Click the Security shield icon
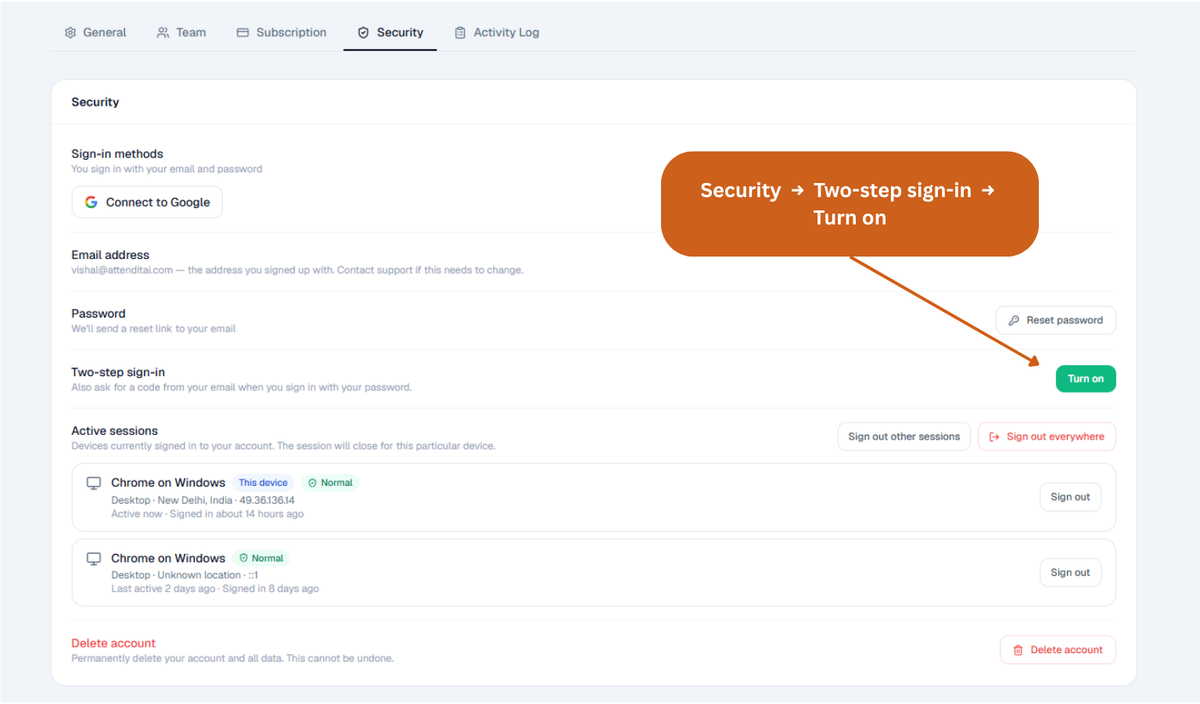Viewport: 1200px width, 704px height. (363, 32)
